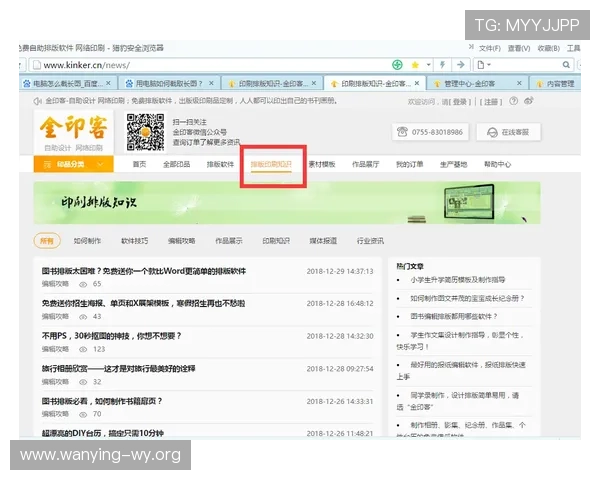Viewport: 600px width, 480px height.
Task: Click the Weibo icon in top bar
Action: [x=529, y=101]
